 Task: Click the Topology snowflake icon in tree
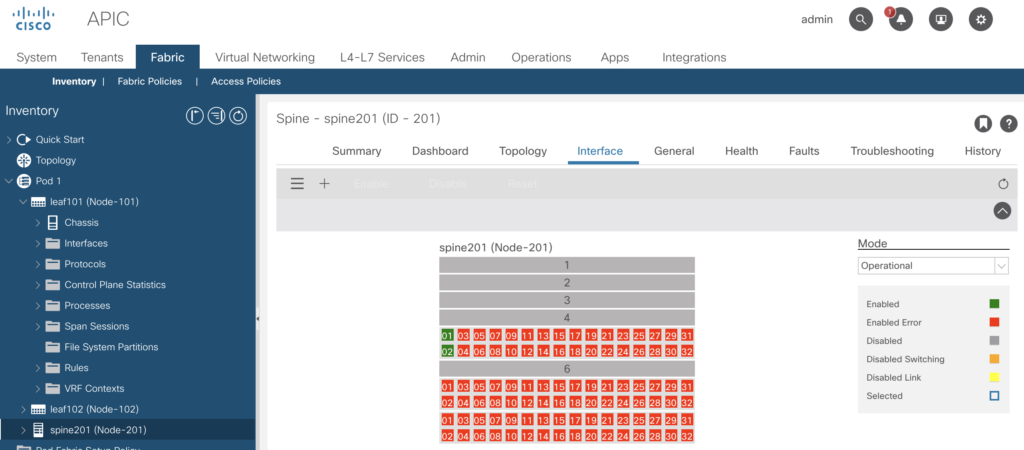click(x=24, y=160)
